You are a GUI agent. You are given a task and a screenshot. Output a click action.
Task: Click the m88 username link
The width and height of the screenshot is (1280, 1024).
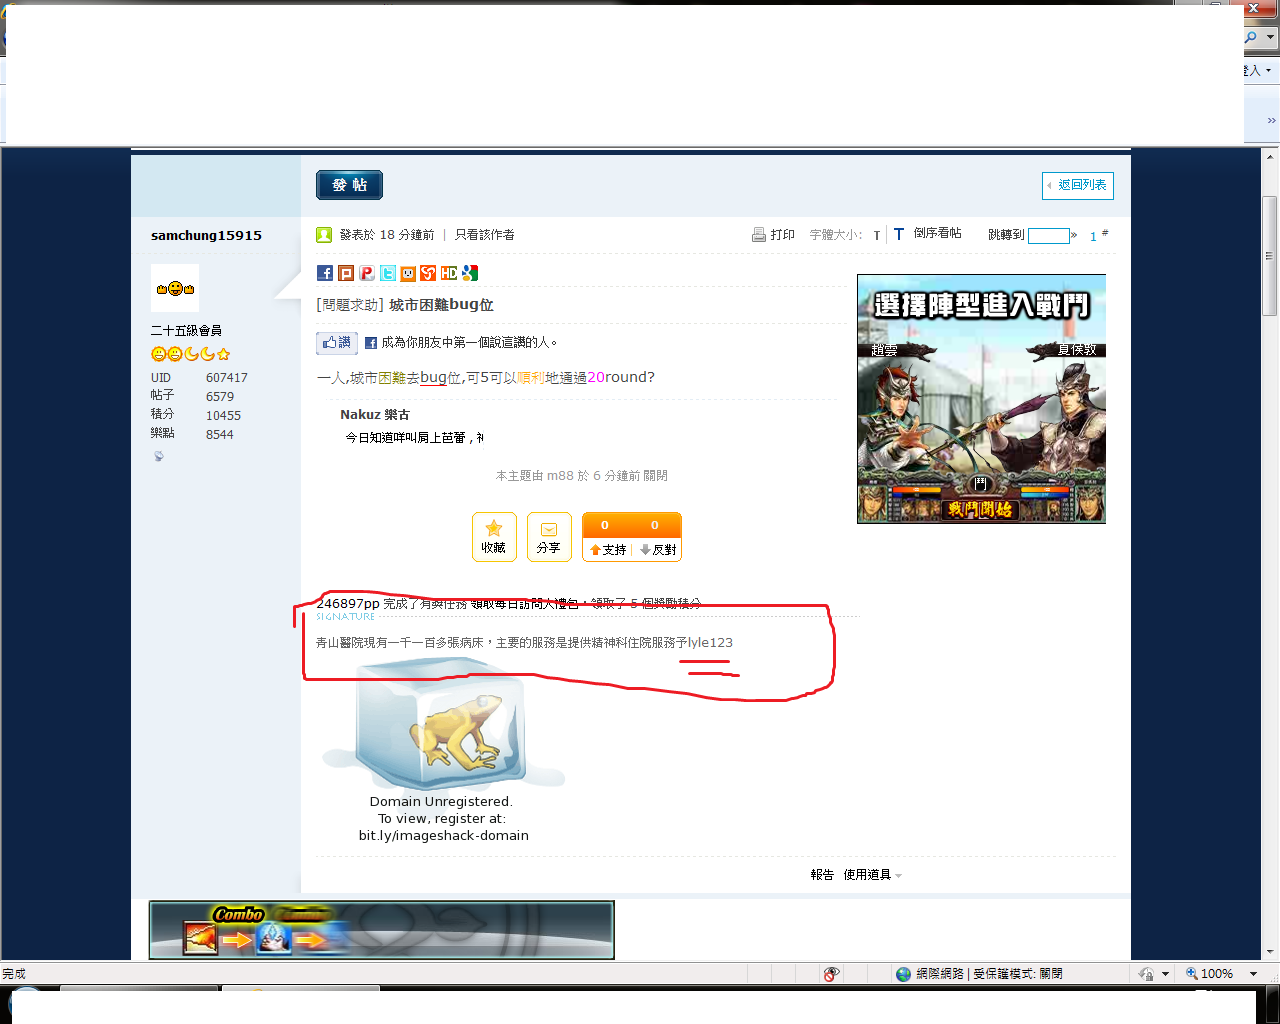(x=560, y=476)
